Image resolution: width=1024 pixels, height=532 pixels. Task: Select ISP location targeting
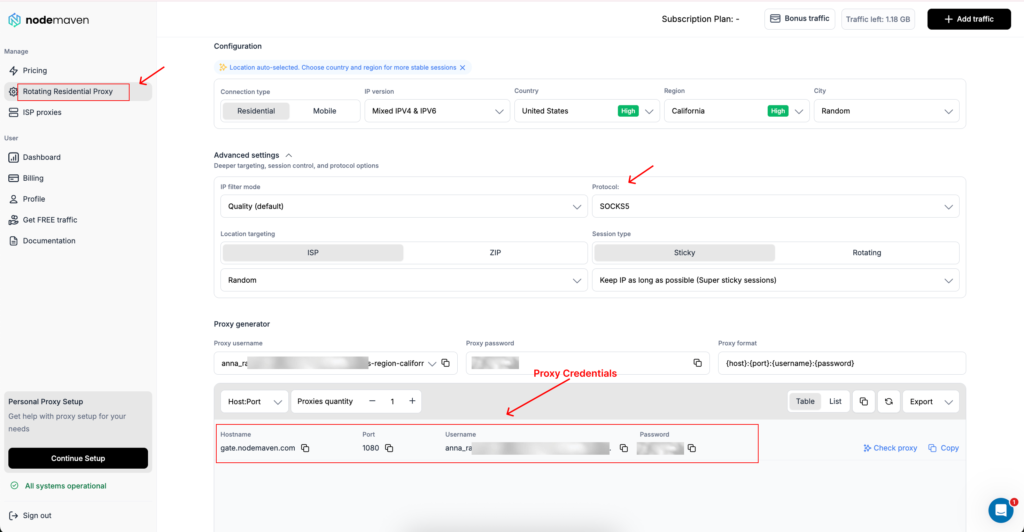(x=313, y=253)
